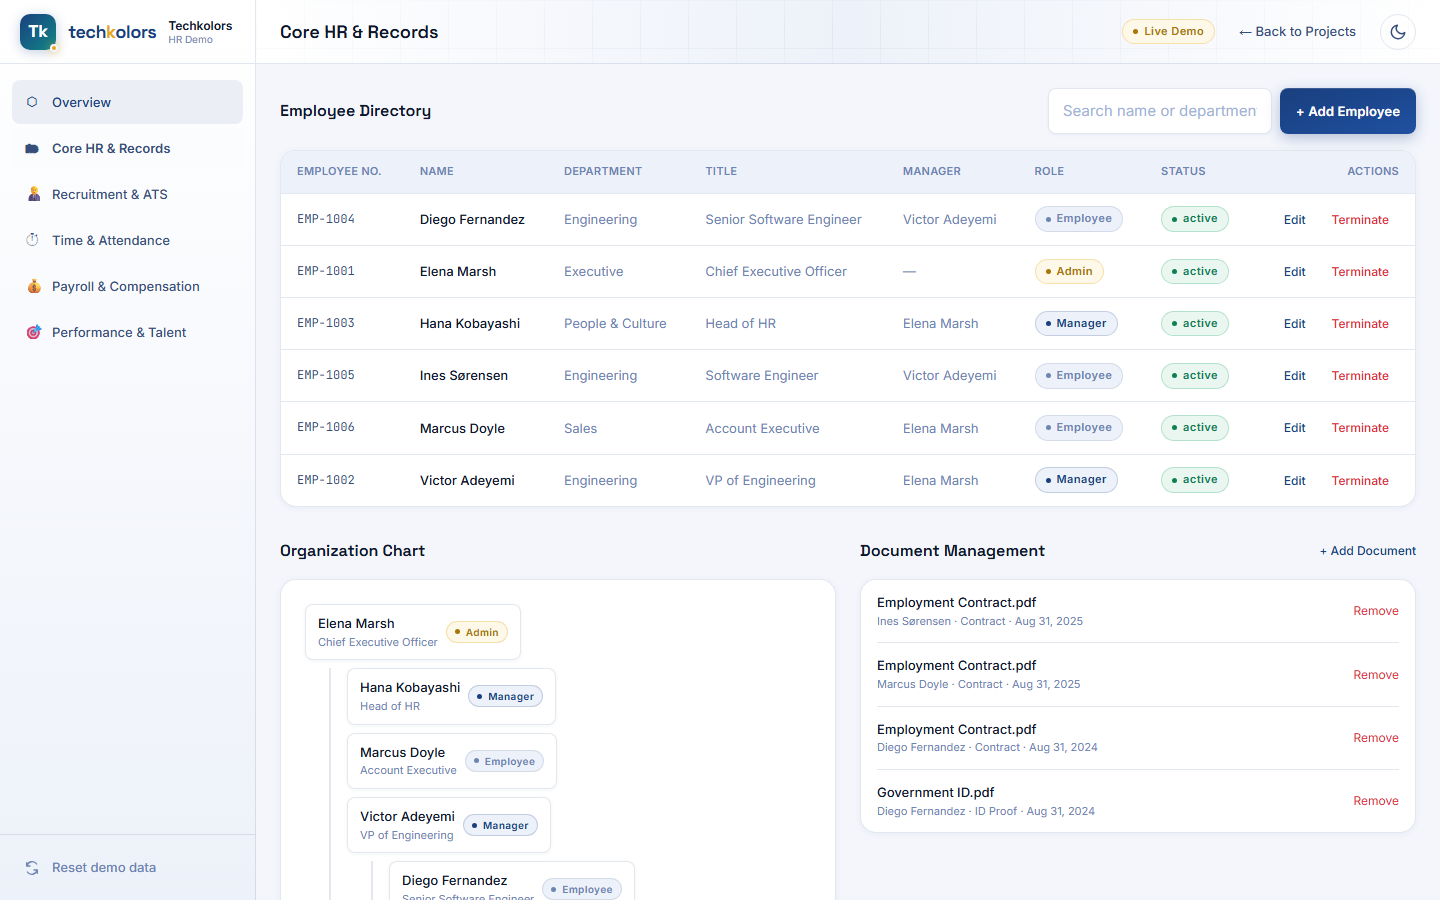Edit Ines Sørensen's record
1440x900 pixels.
(1295, 376)
